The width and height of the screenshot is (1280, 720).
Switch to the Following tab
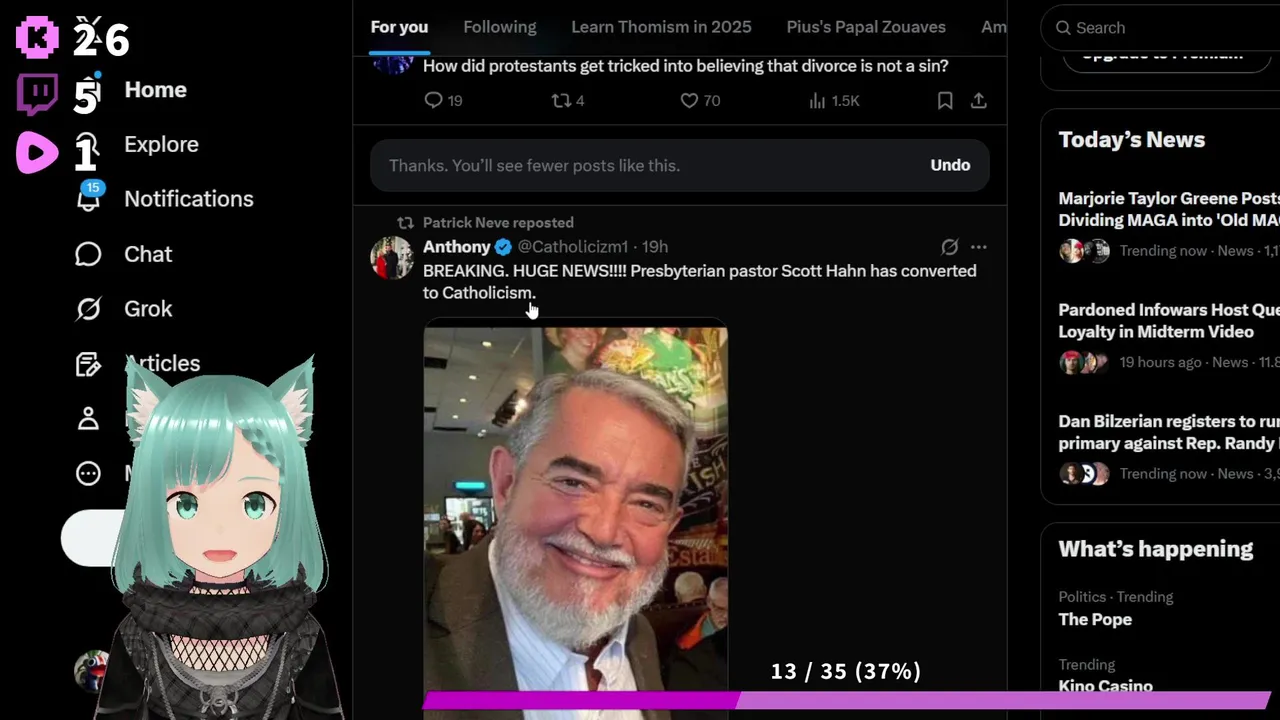tap(500, 27)
